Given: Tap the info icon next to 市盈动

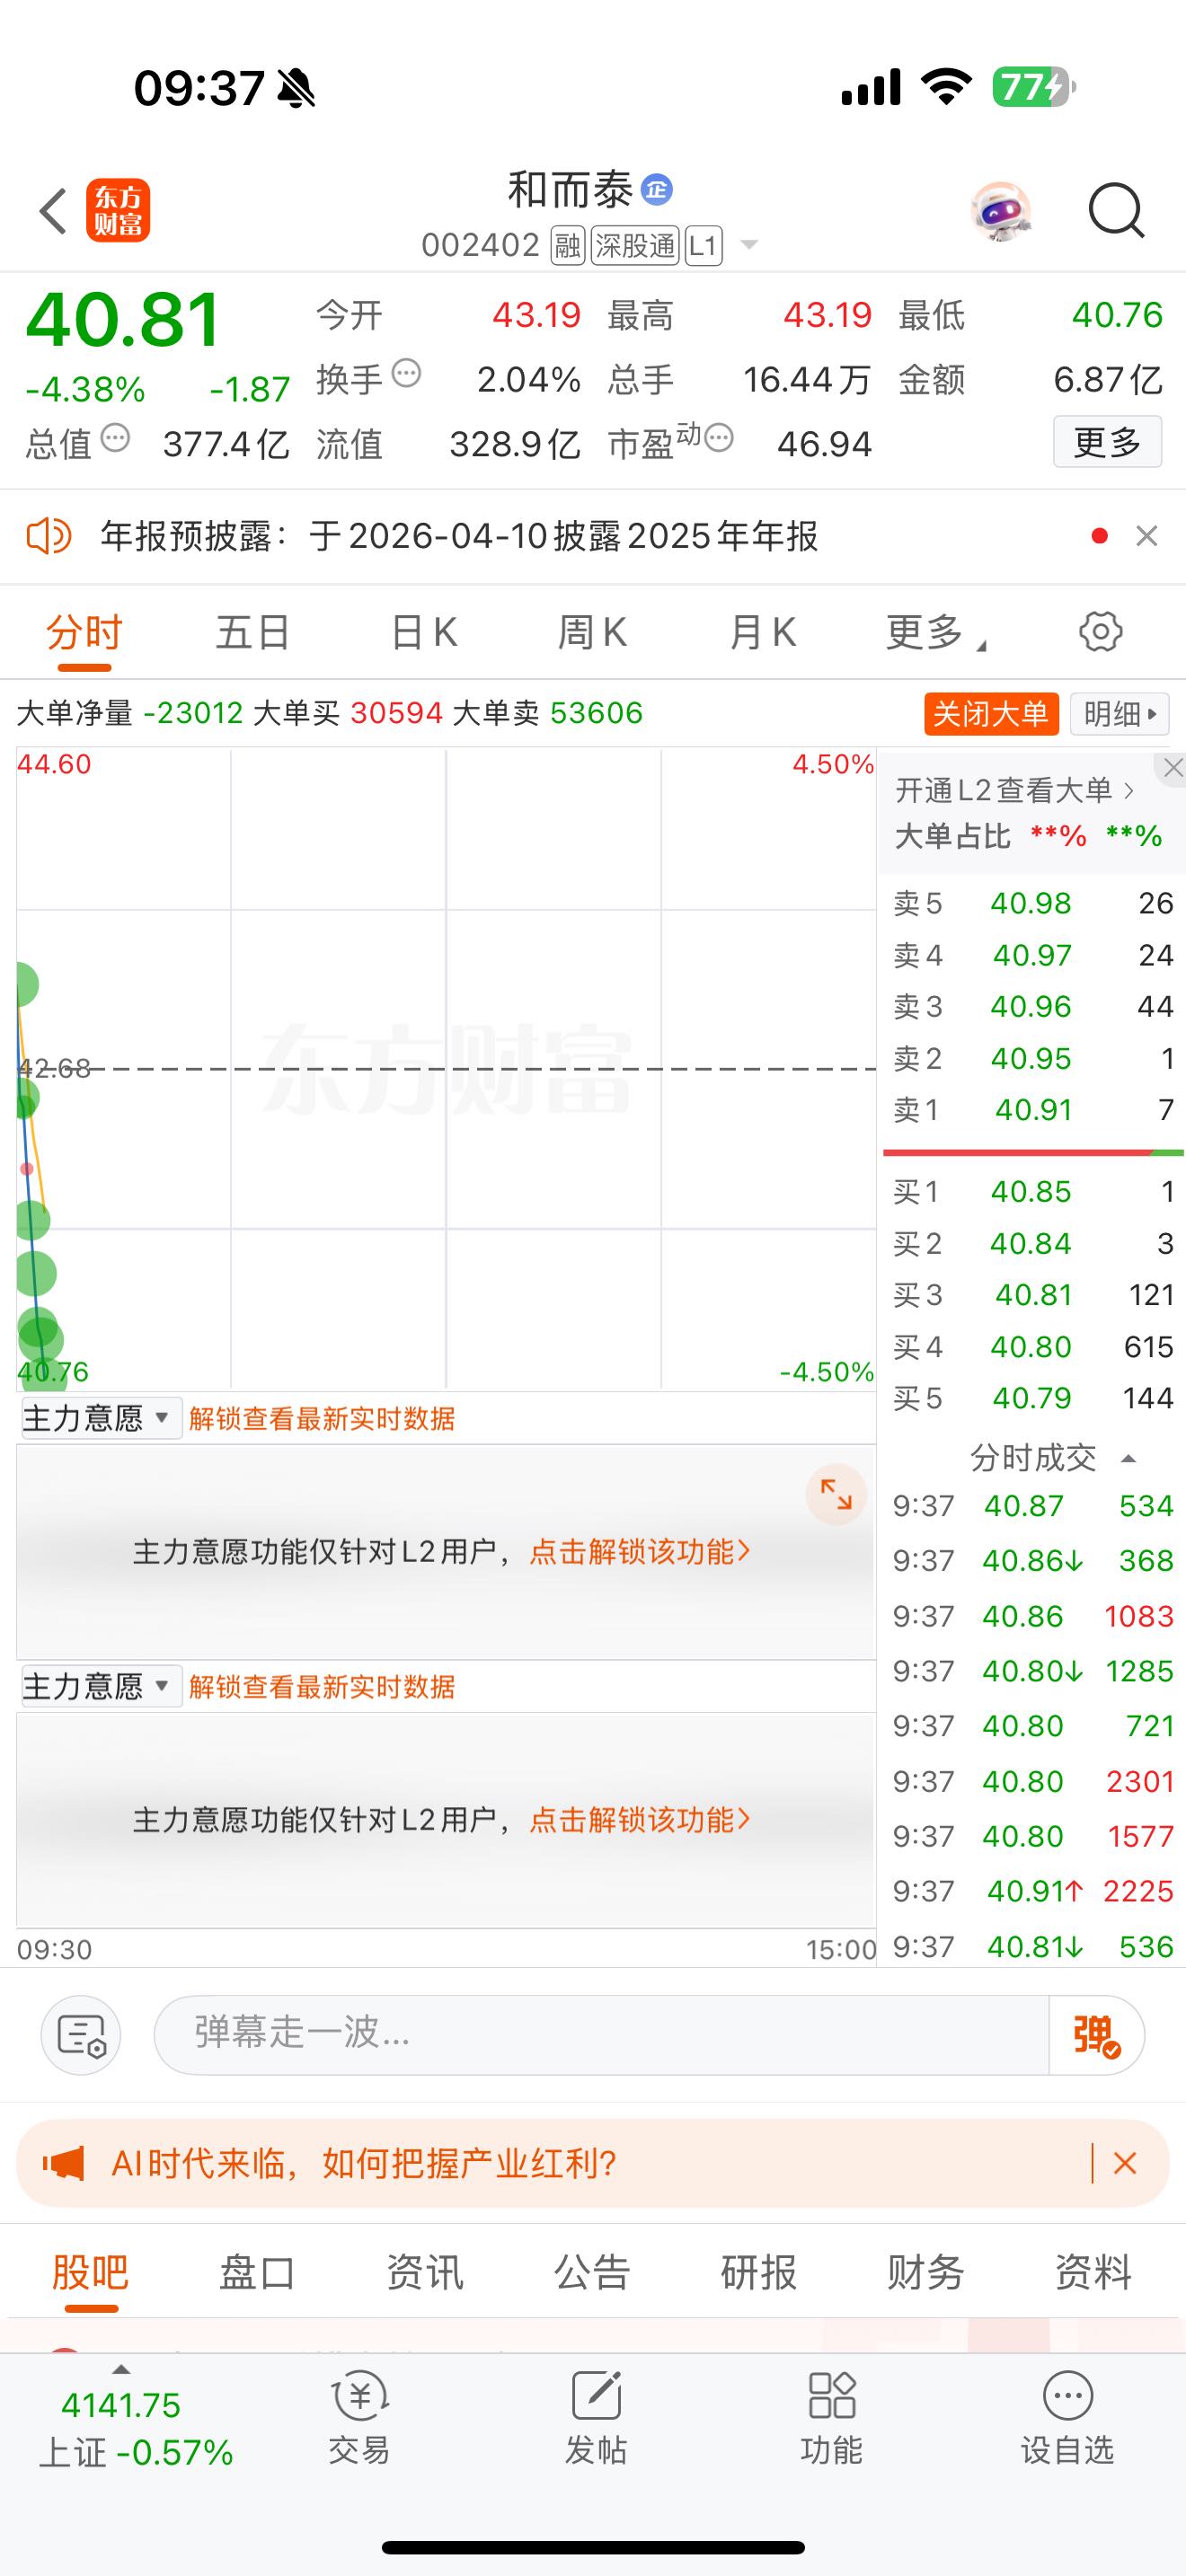Looking at the screenshot, I should tap(719, 438).
